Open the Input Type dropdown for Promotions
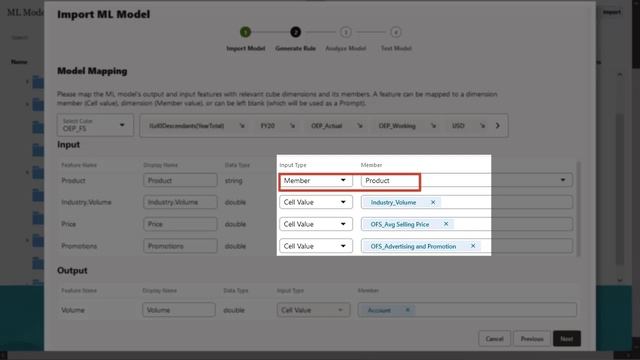 tap(315, 246)
